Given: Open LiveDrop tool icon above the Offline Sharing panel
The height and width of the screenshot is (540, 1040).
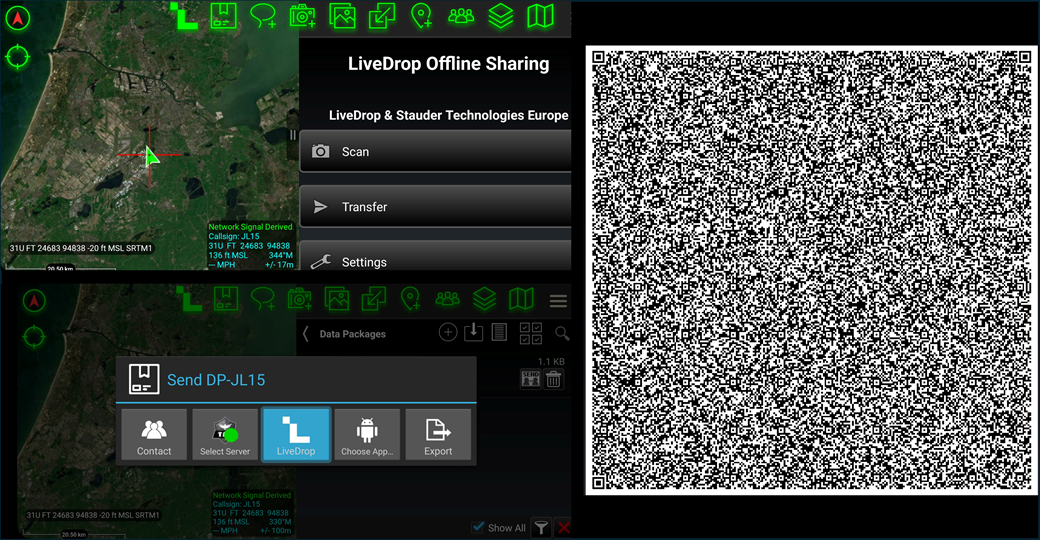Looking at the screenshot, I should 184,17.
